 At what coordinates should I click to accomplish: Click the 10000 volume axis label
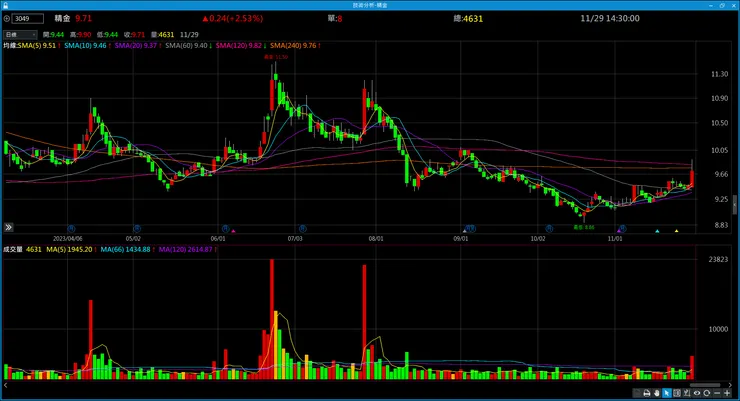coord(718,329)
